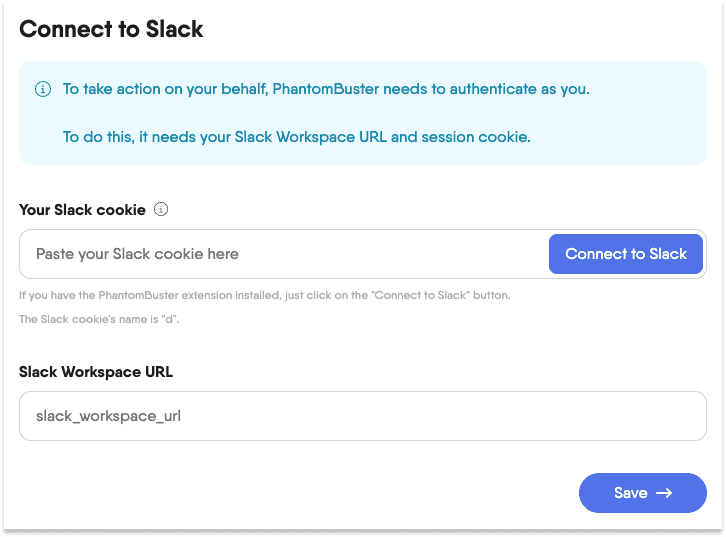Image resolution: width=726 pixels, height=537 pixels.
Task: Click the arrow icon on the Save button
Action: coord(664,493)
